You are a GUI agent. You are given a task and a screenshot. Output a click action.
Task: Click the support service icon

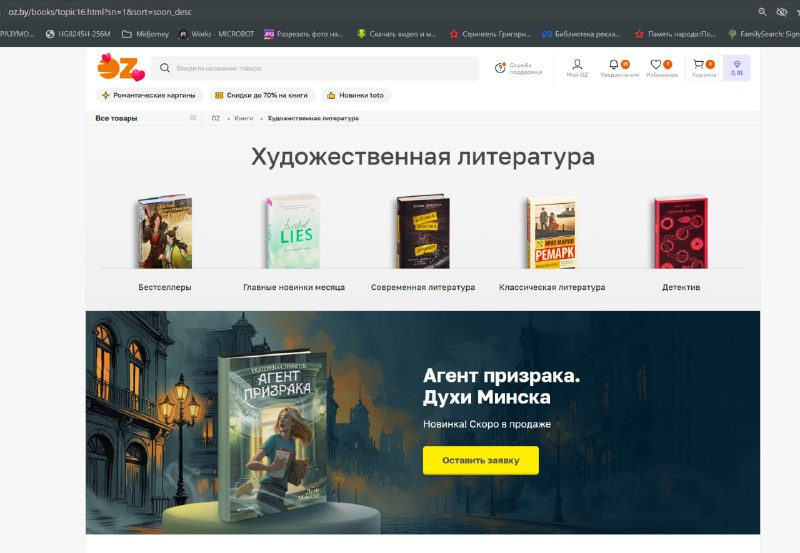500,68
